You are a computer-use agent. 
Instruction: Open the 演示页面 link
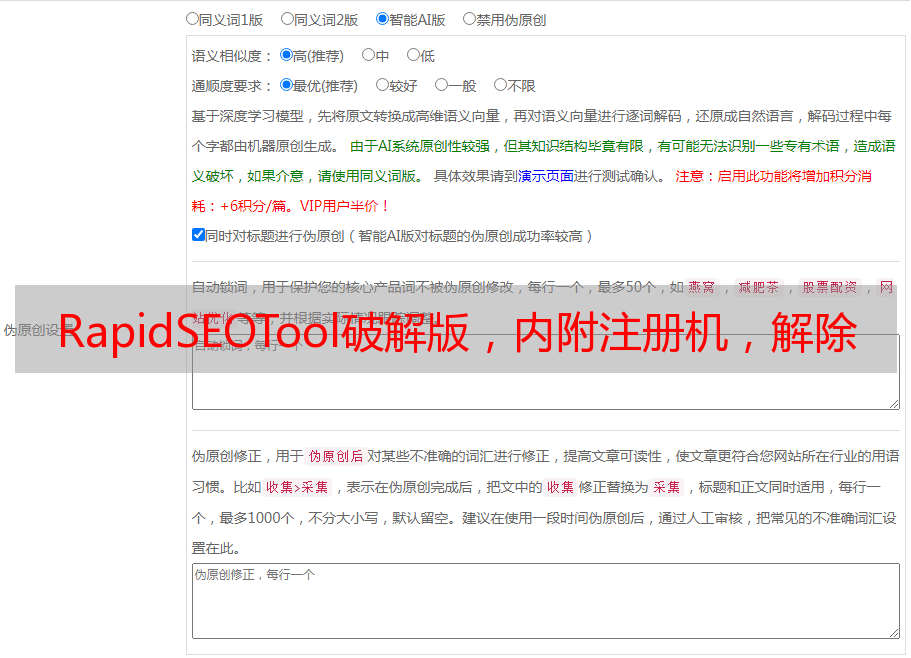coord(546,176)
